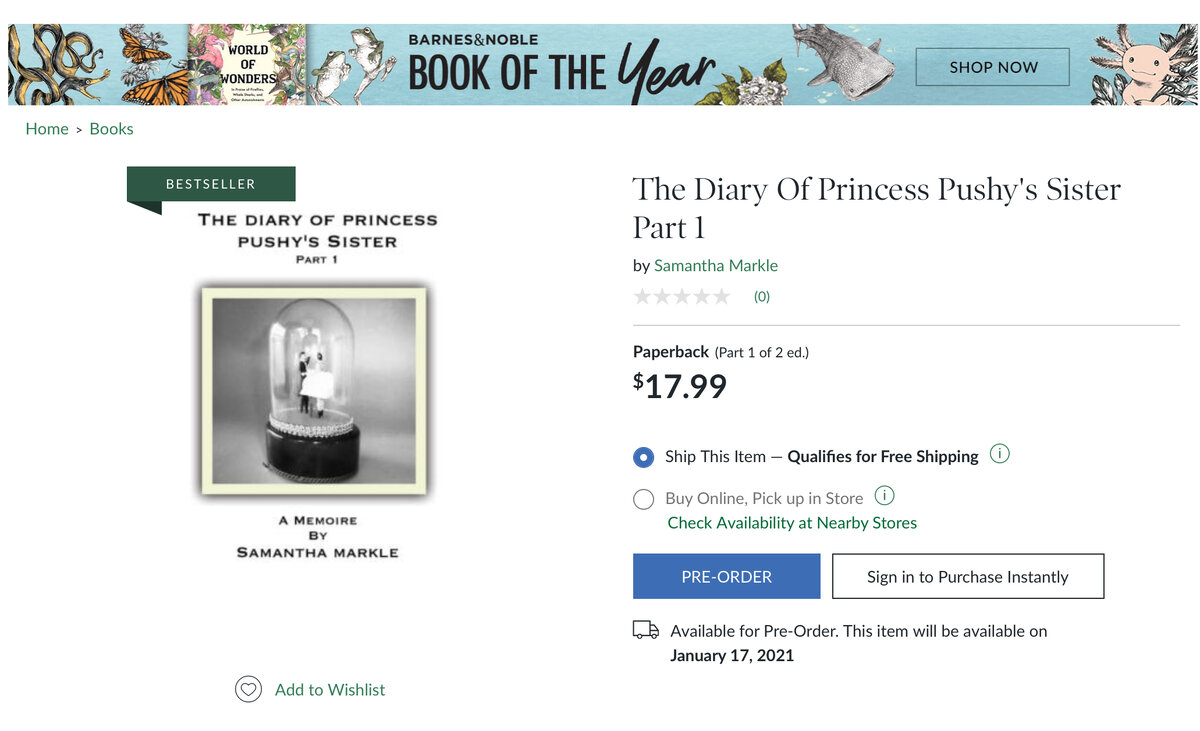Open the (0) reviews count link
Screen dimensions: 1200x731
[762, 296]
